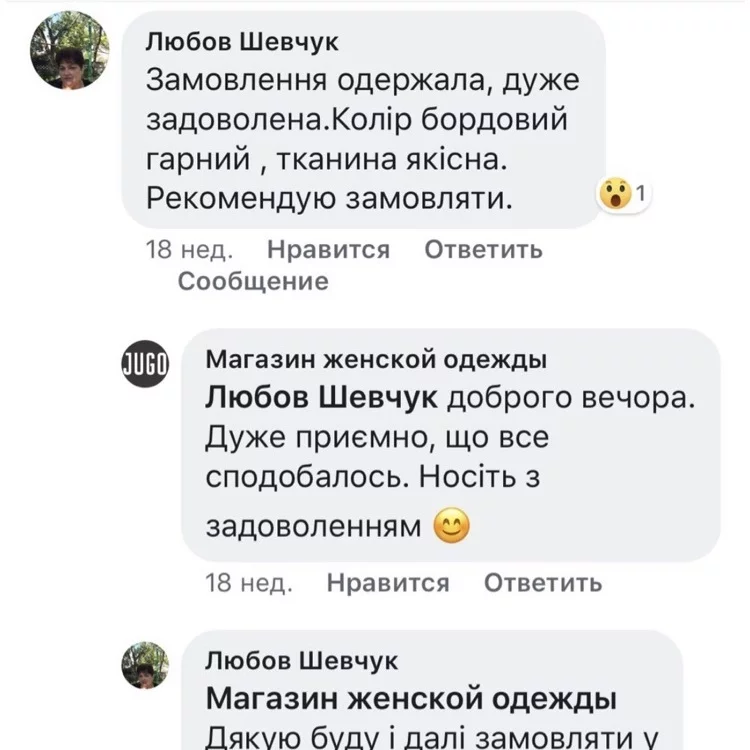The width and height of the screenshot is (750, 750).
Task: Reply to the first comment via Ответить
Action: (x=483, y=249)
